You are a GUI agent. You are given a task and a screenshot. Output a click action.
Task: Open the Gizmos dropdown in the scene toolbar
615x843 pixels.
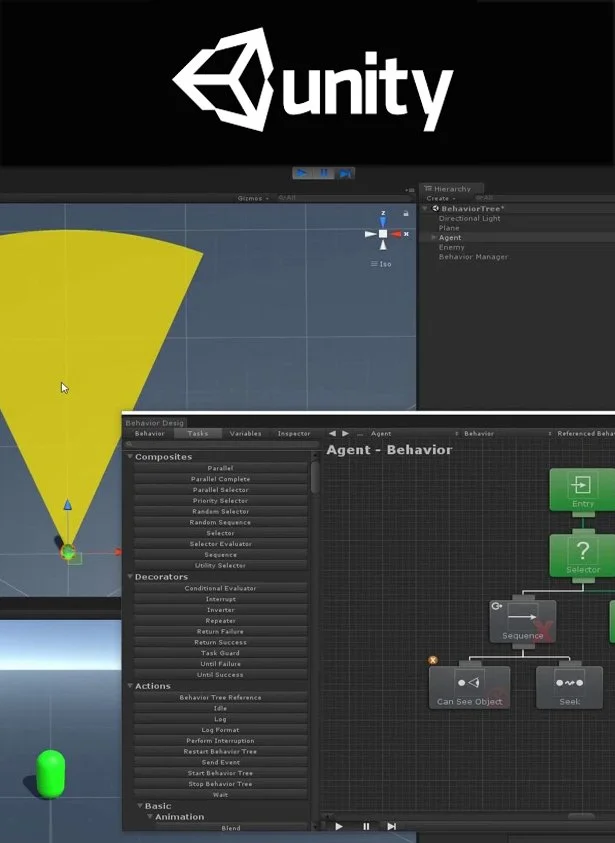coord(253,198)
